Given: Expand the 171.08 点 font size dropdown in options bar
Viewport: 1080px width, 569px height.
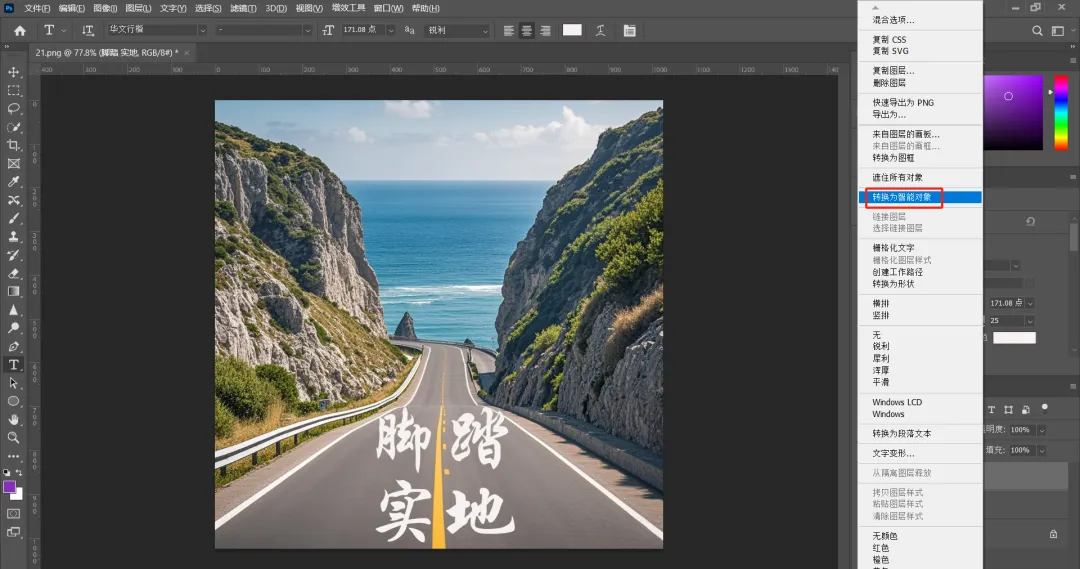Looking at the screenshot, I should [x=391, y=30].
